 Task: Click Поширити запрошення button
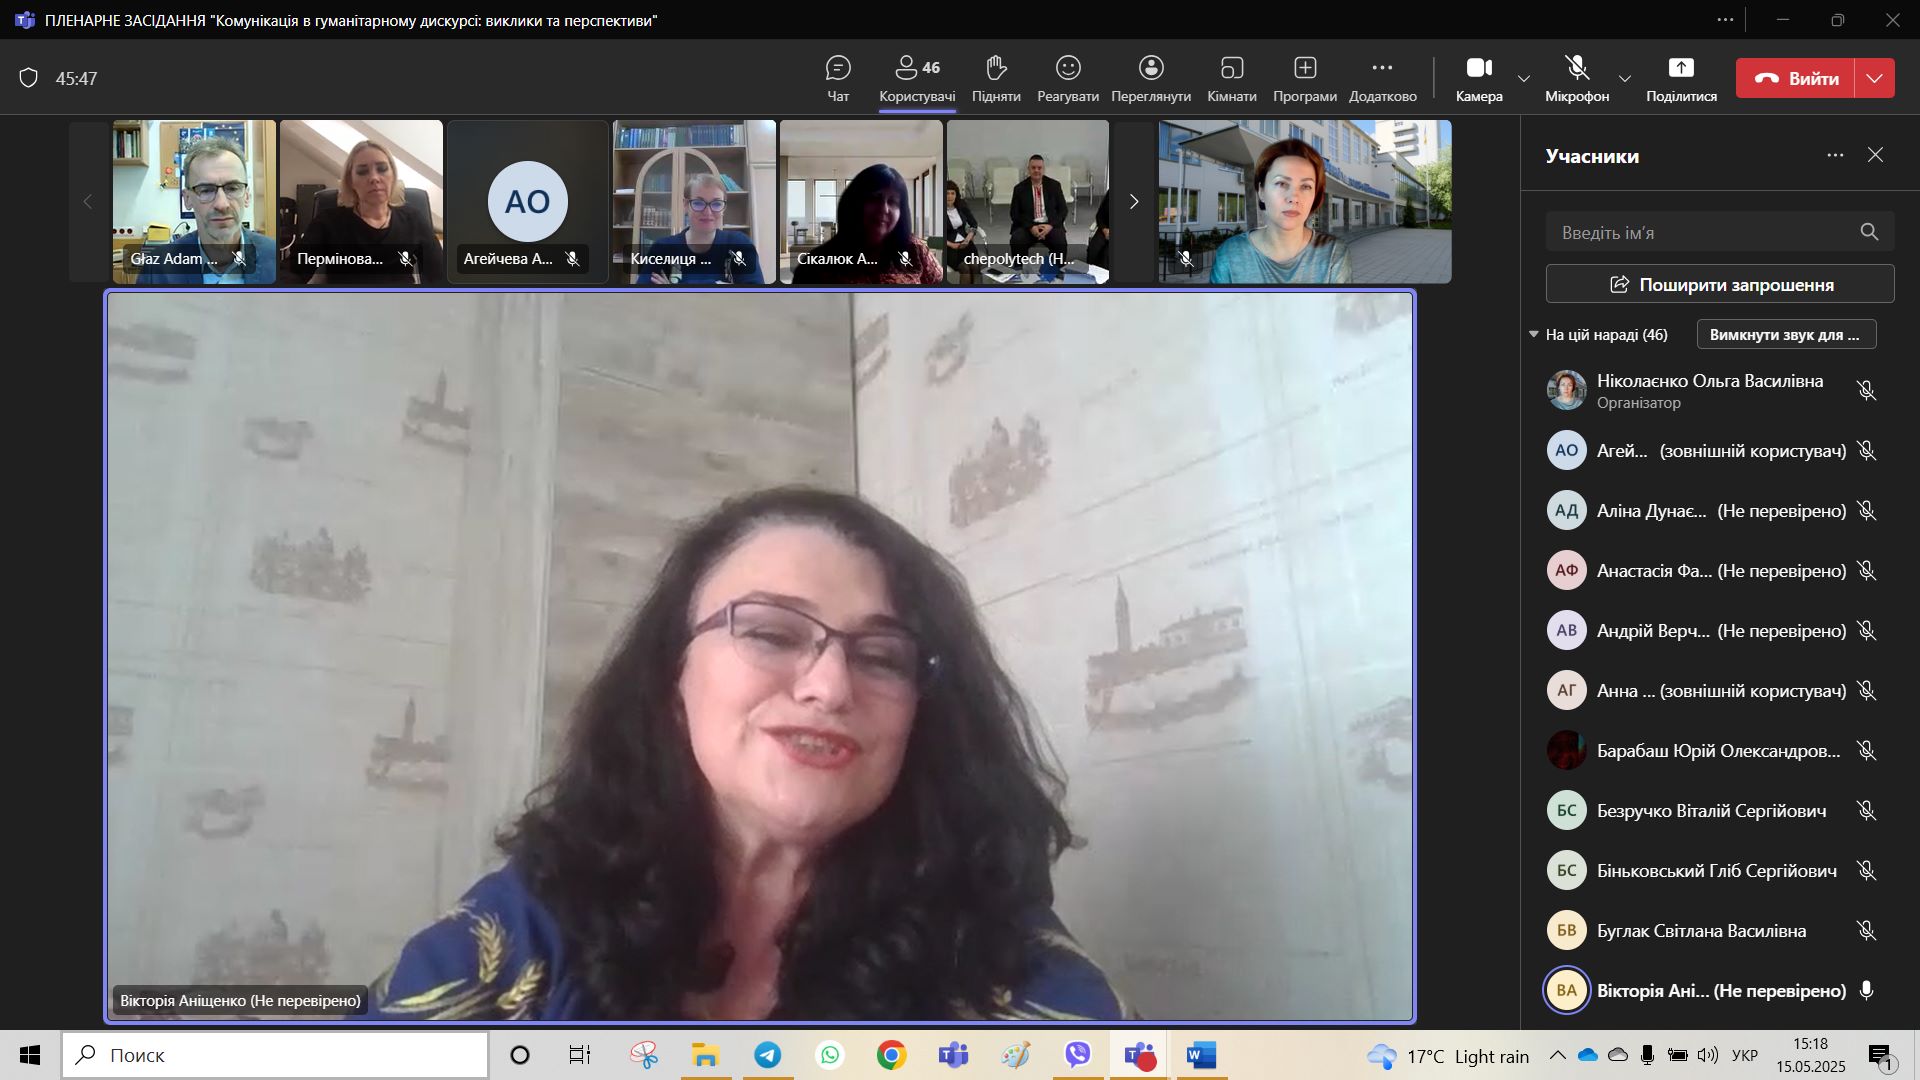coord(1719,284)
